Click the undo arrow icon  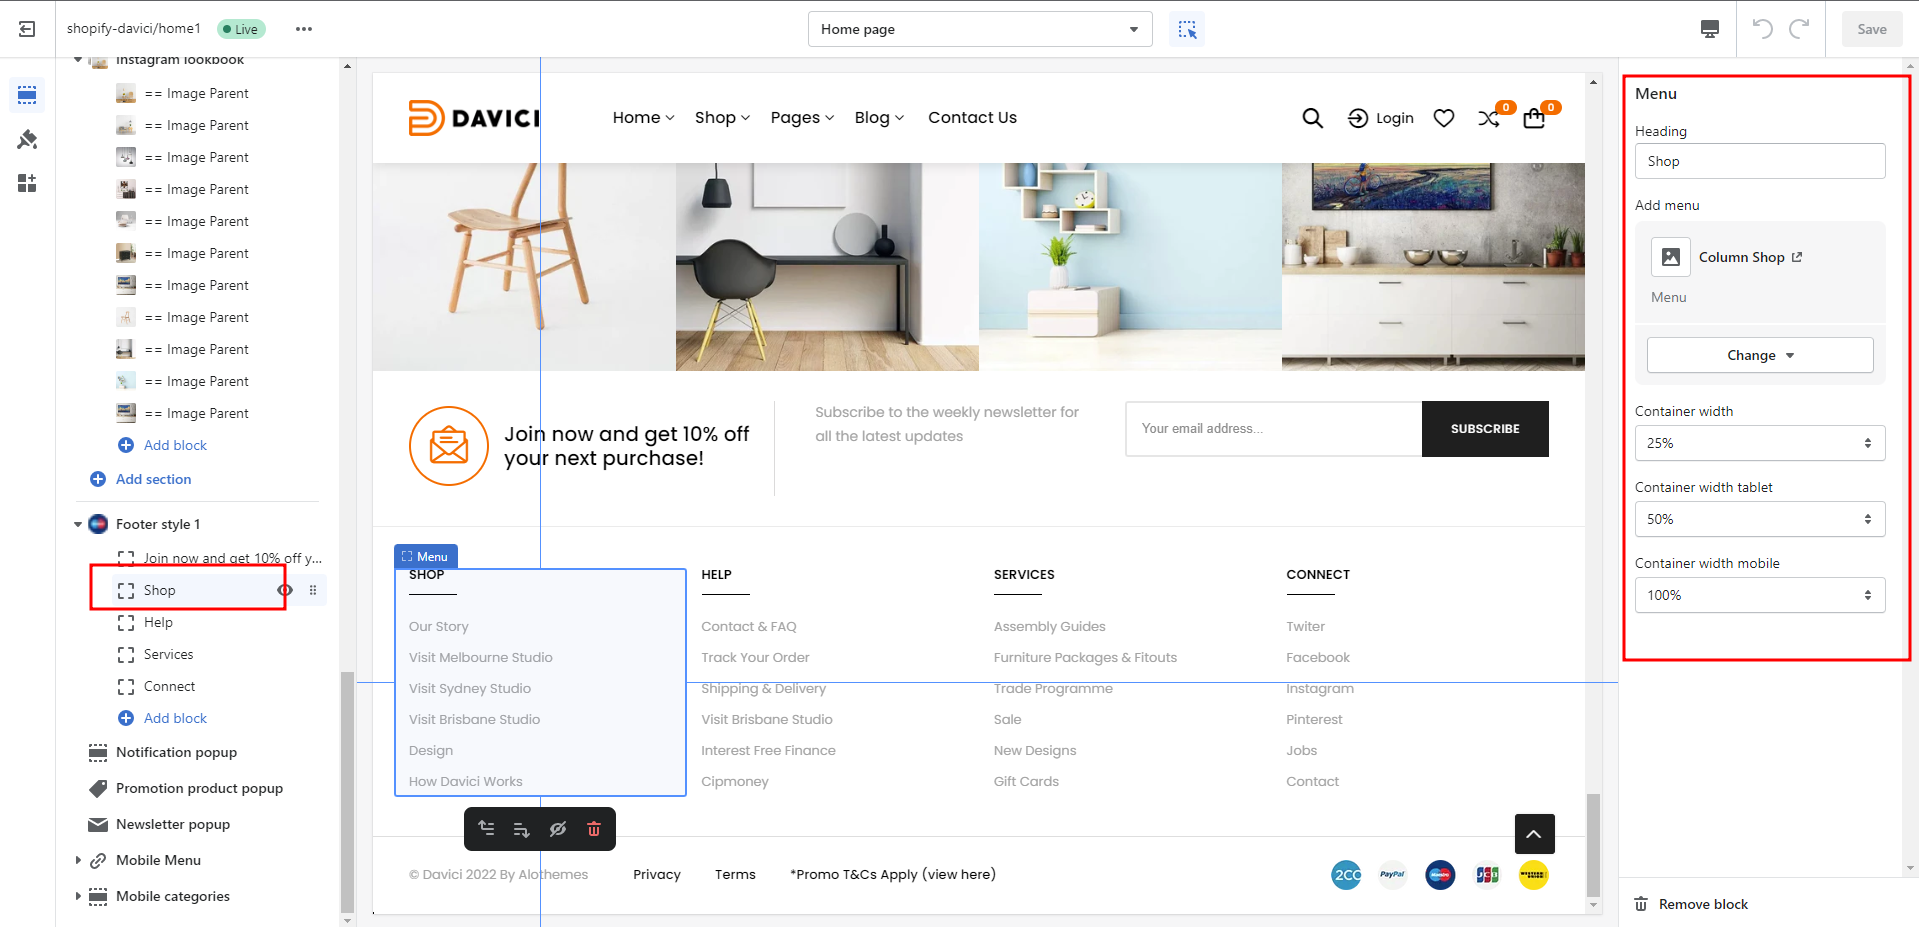click(1762, 29)
